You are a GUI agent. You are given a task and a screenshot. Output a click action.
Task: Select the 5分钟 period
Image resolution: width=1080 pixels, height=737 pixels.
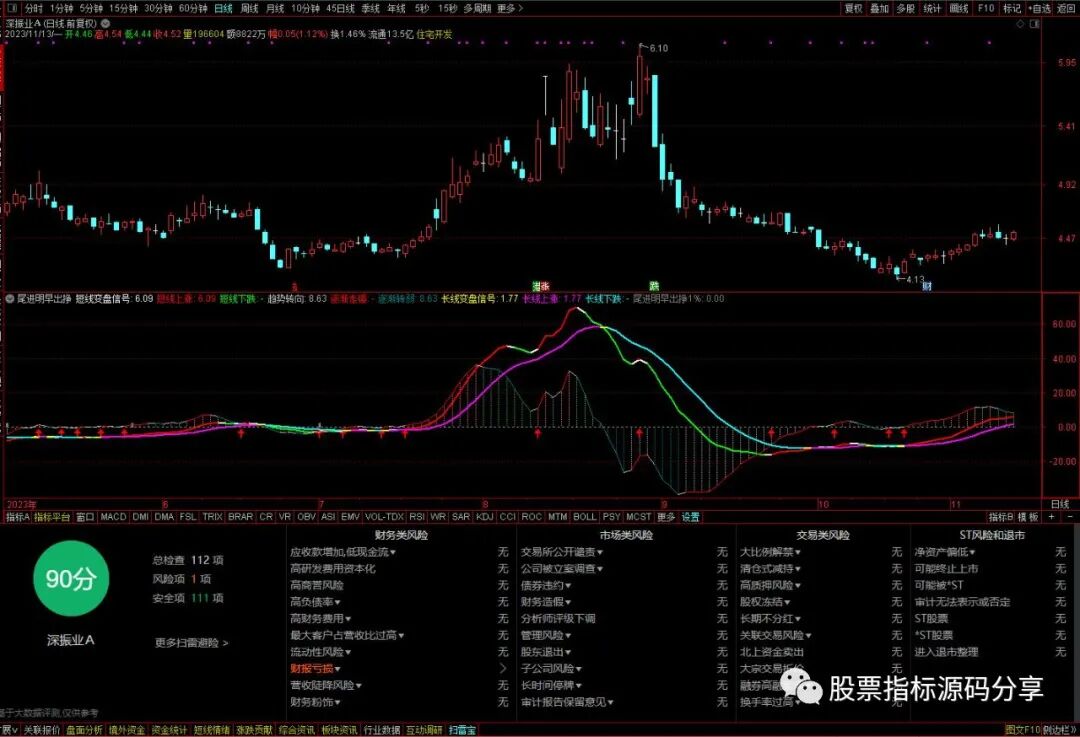click(91, 8)
